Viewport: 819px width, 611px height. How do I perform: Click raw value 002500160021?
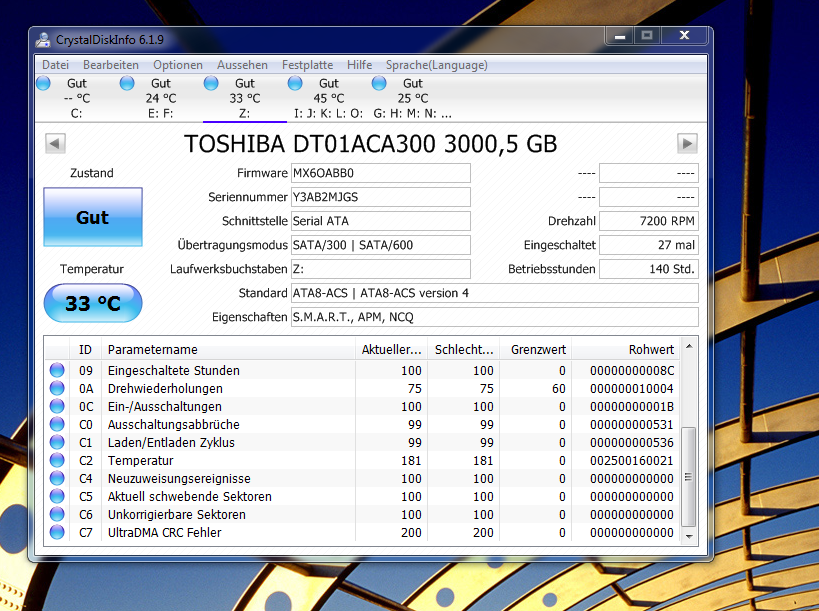(x=631, y=461)
